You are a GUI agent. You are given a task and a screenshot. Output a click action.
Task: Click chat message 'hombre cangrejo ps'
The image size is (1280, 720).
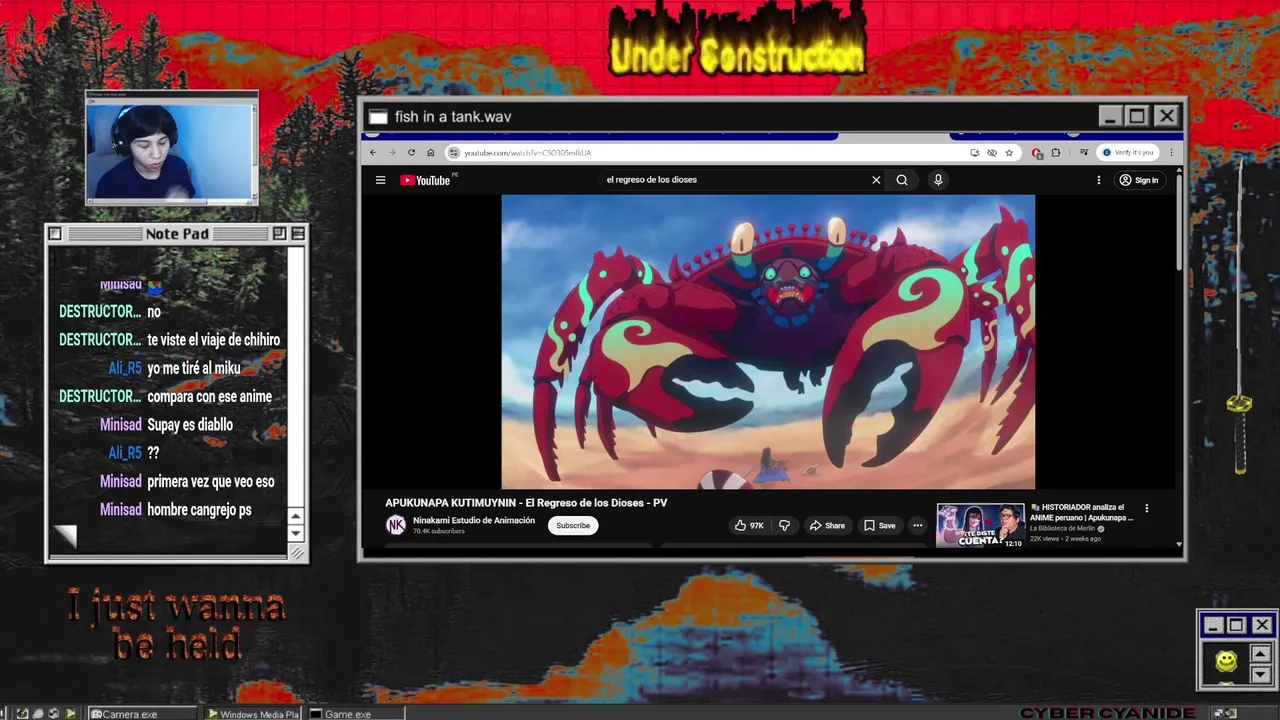[x=199, y=510]
